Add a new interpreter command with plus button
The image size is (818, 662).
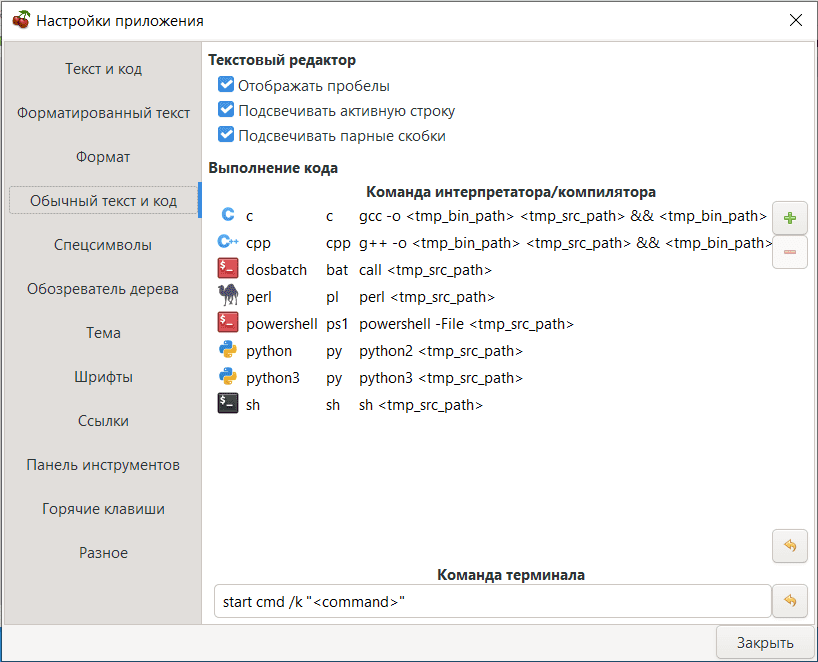pyautogui.click(x=790, y=217)
